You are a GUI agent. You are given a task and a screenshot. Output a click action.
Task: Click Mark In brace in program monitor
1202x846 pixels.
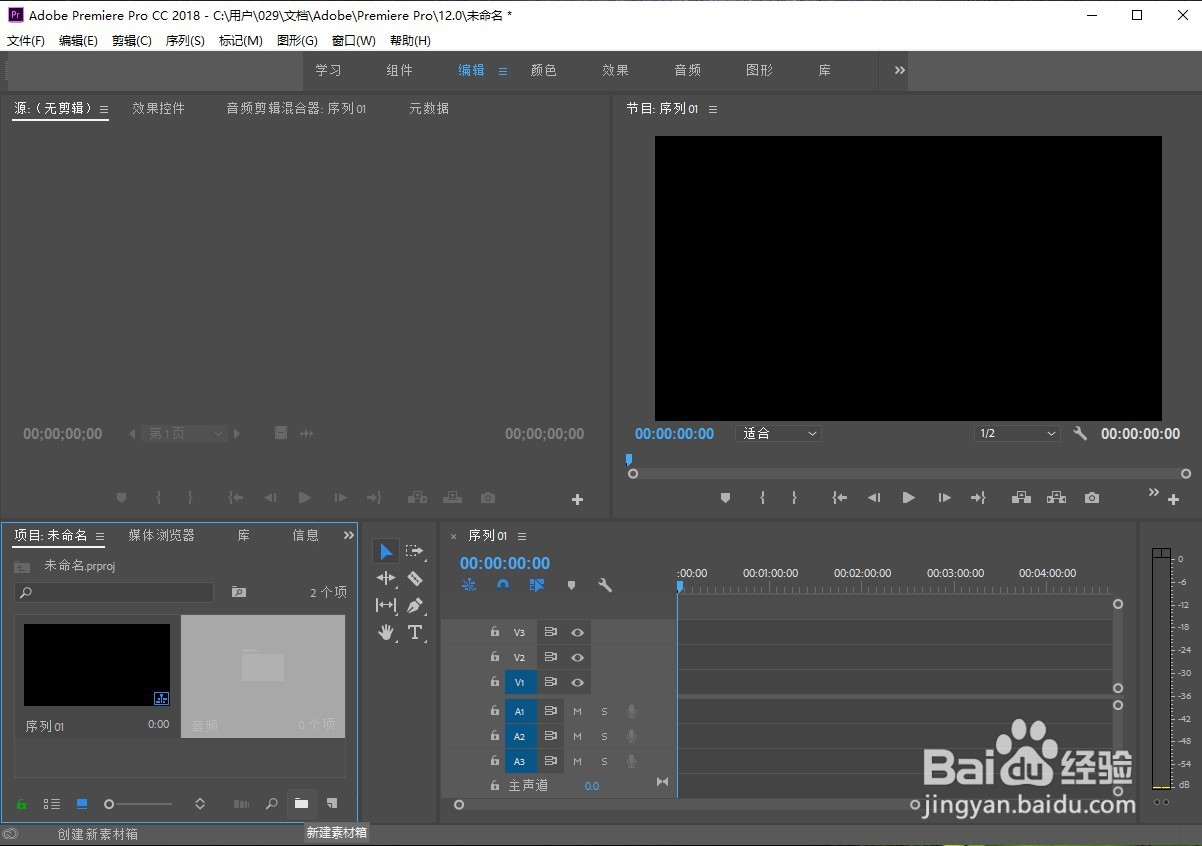tap(762, 497)
